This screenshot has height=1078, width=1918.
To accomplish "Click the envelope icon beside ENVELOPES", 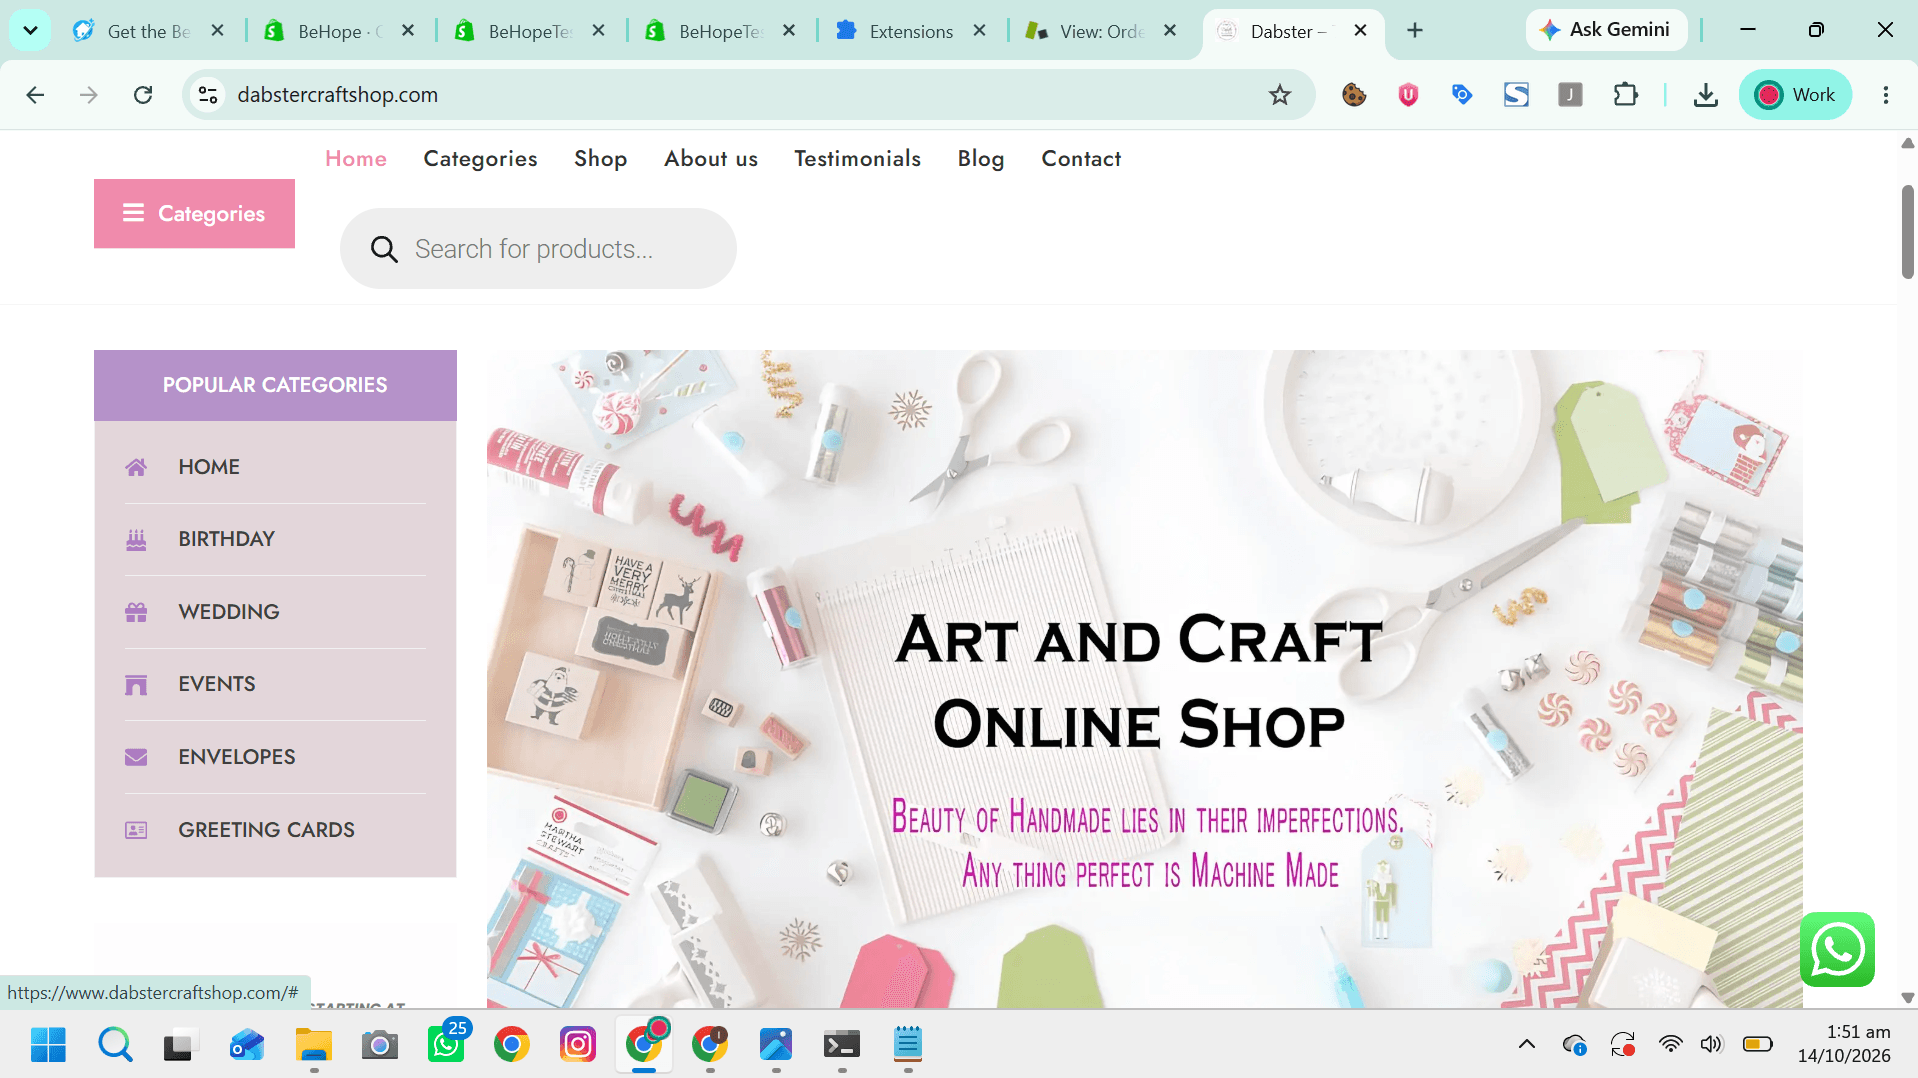I will coord(136,757).
